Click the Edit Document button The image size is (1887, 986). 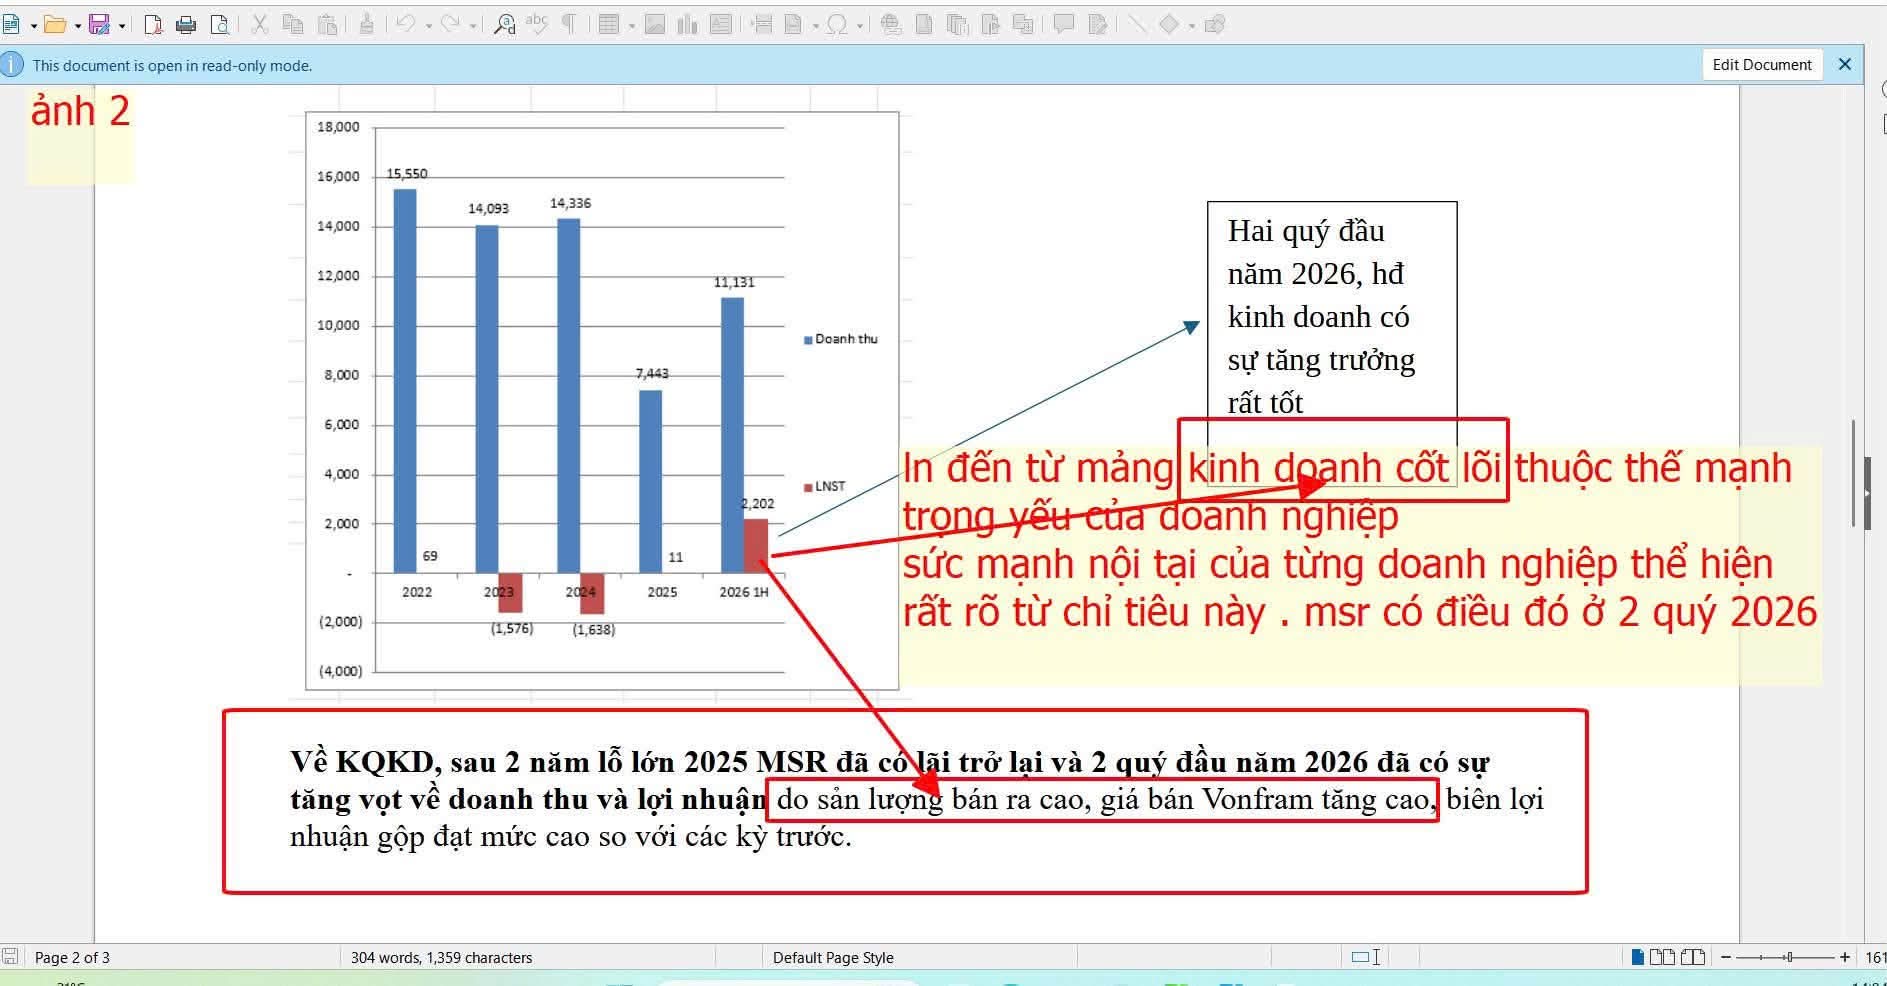pos(1762,64)
